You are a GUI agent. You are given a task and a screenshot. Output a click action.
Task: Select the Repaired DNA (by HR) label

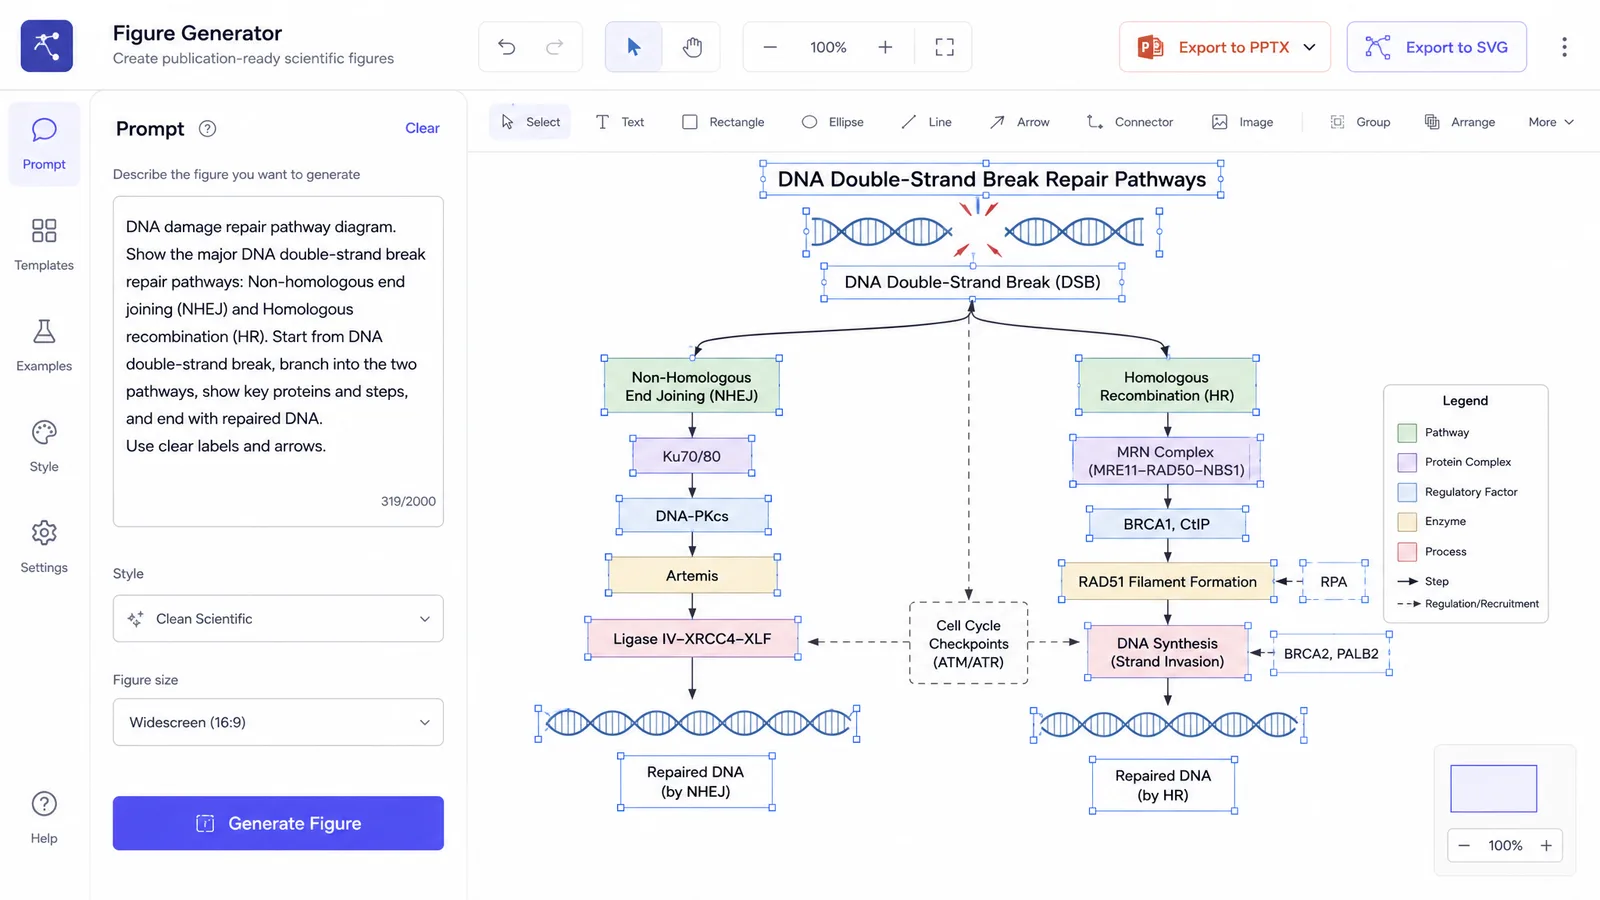click(x=1163, y=785)
